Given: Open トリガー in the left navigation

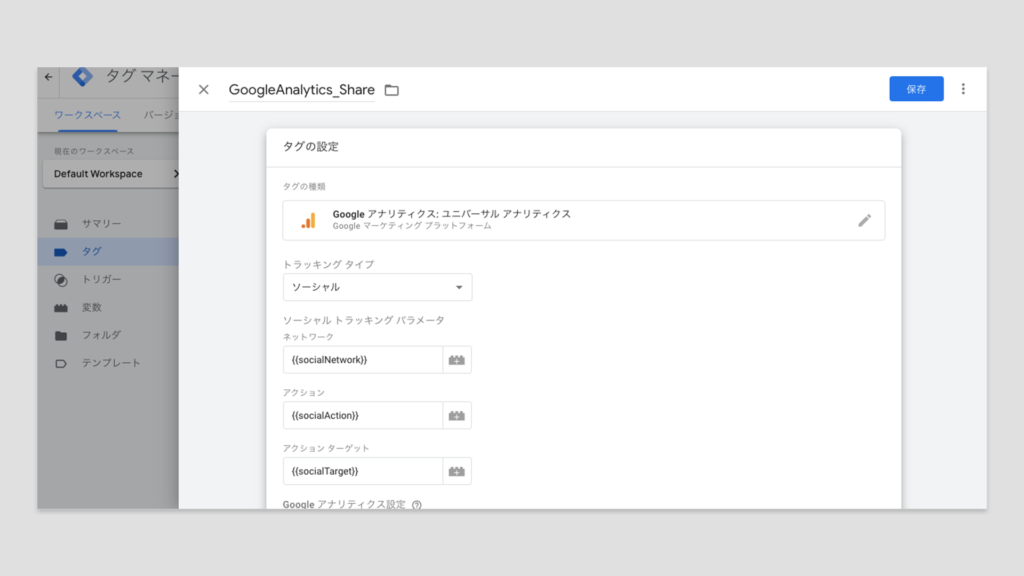Looking at the screenshot, I should pos(101,280).
